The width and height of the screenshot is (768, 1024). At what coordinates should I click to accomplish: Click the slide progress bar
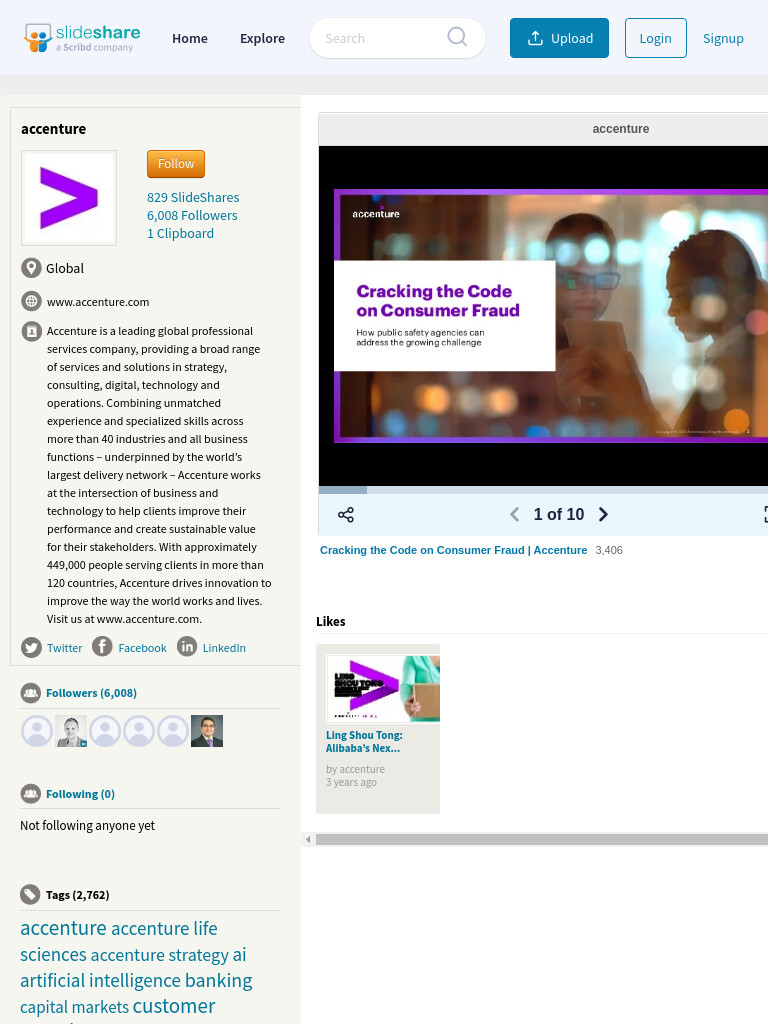click(543, 490)
